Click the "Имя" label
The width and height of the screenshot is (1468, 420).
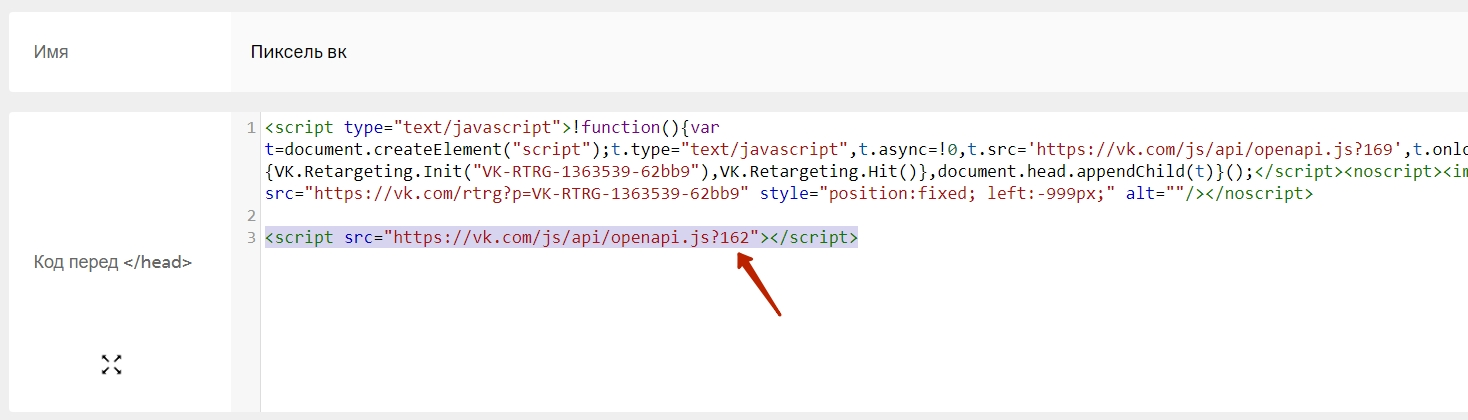tap(51, 52)
